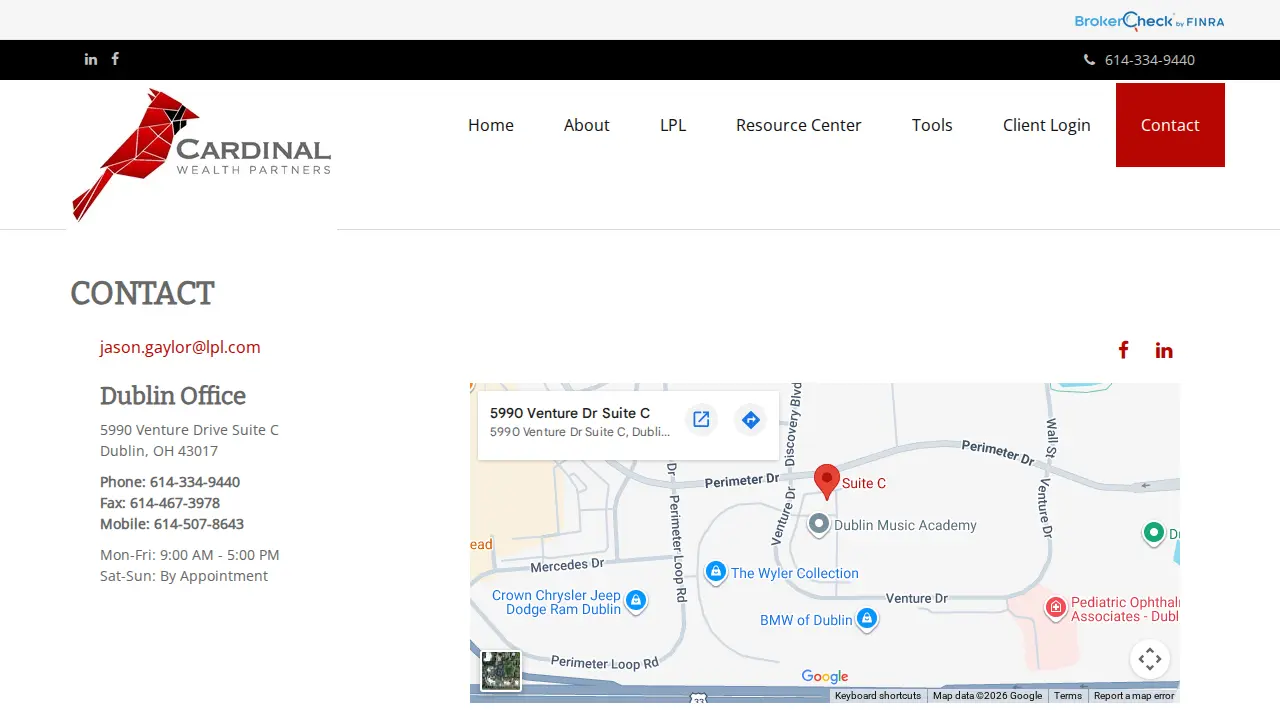Toggle map camera controls button
Viewport: 1280px width, 720px height.
point(1150,659)
